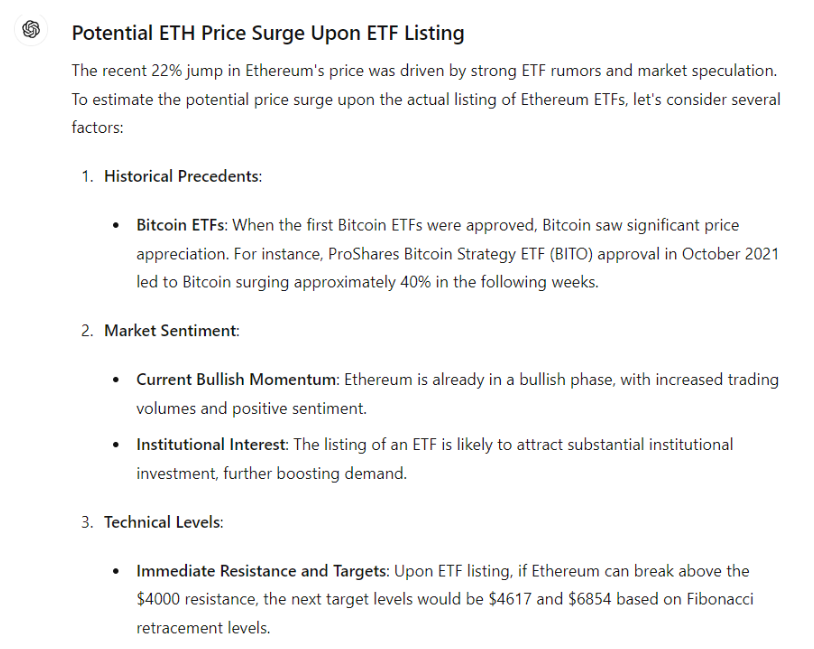Click the bullet dot before "Institutional Interest"
This screenshot has width=814, height=649.
click(x=117, y=444)
